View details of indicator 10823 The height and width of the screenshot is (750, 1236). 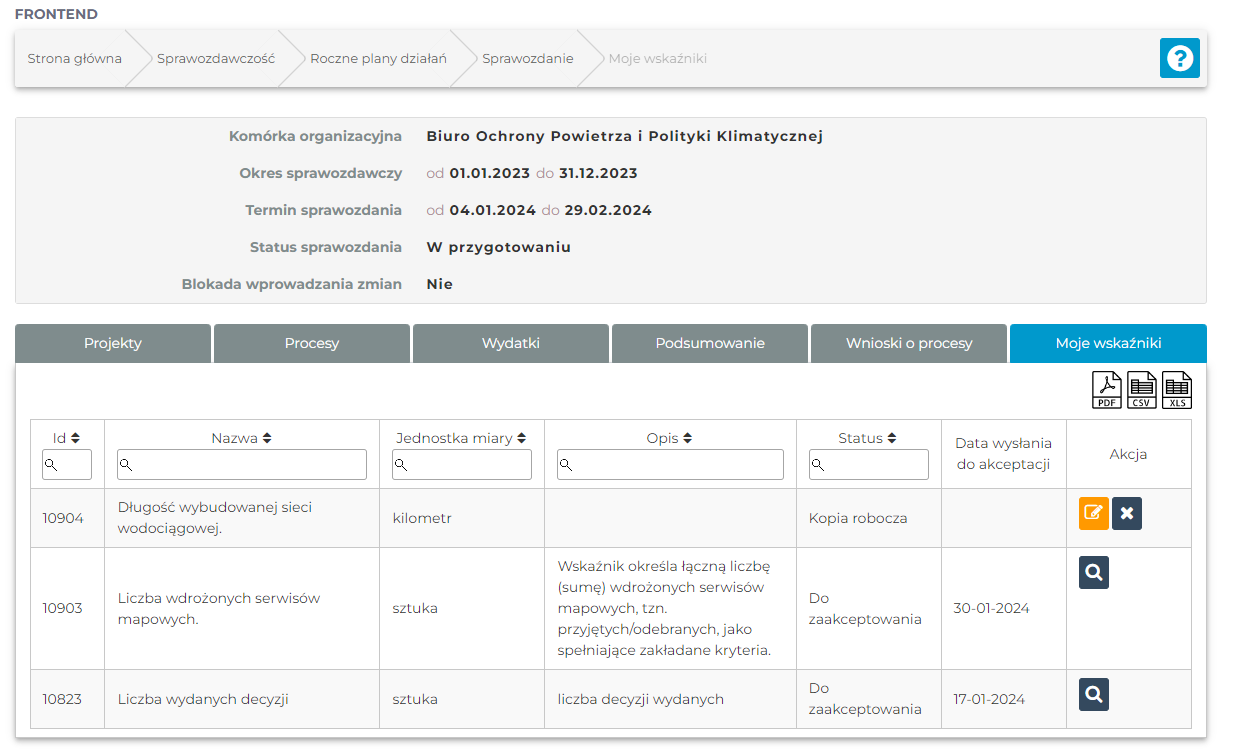[1094, 695]
